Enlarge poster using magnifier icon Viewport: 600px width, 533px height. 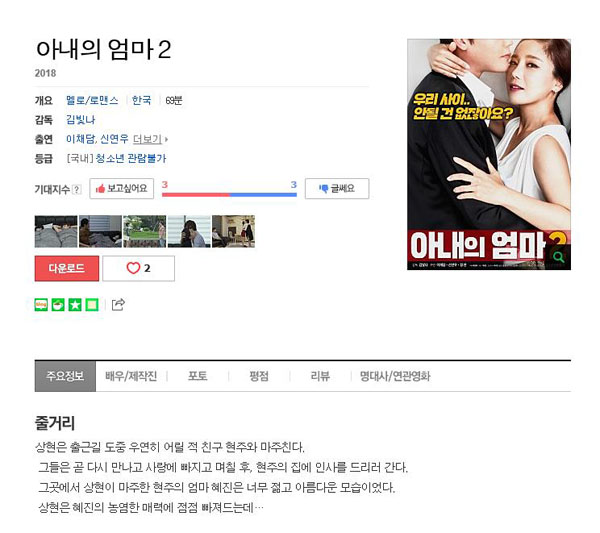[559, 257]
